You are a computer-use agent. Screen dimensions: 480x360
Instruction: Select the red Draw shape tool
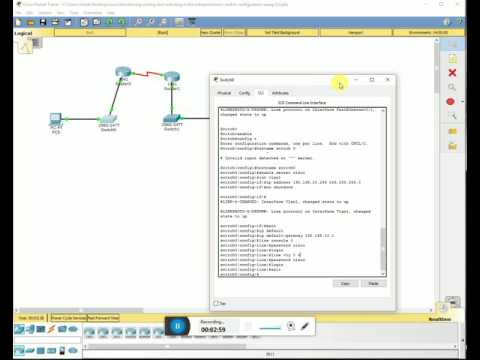pos(451,102)
